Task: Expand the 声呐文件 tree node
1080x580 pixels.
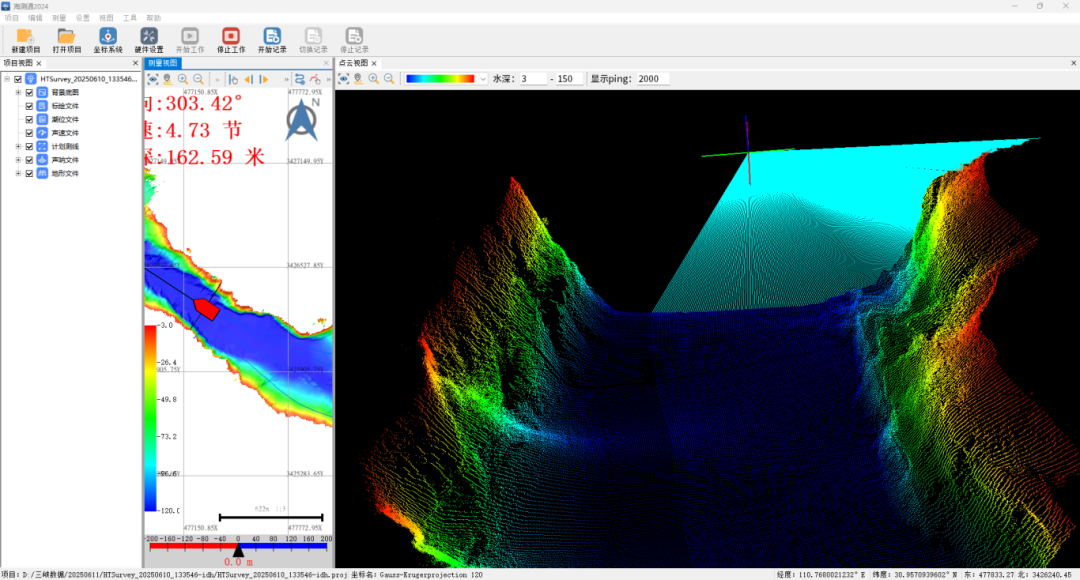Action: click(17, 160)
